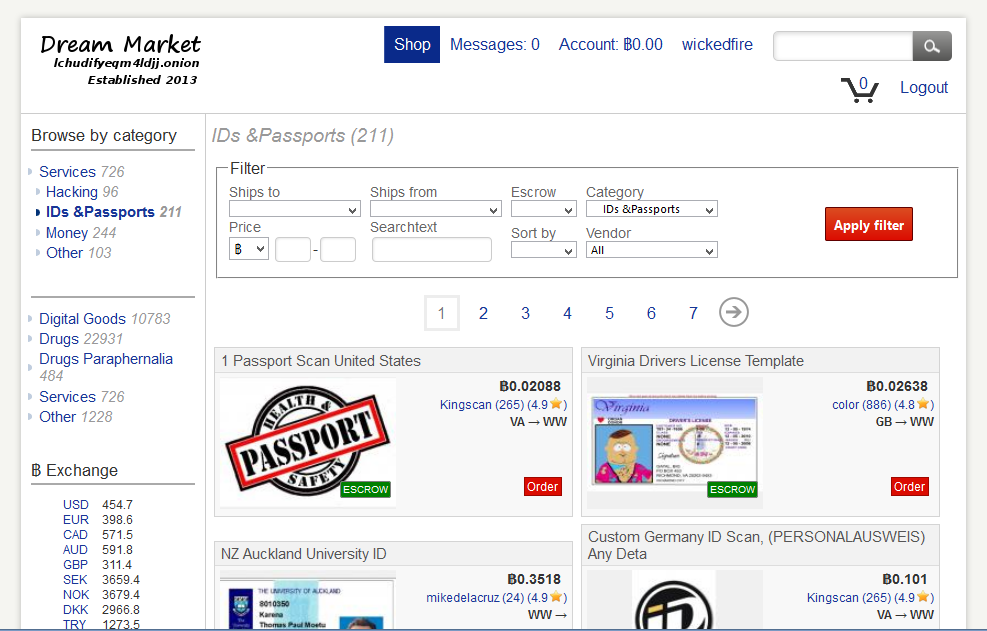This screenshot has width=987, height=631.
Task: Order the Virginia Drivers License Template
Action: click(x=910, y=487)
